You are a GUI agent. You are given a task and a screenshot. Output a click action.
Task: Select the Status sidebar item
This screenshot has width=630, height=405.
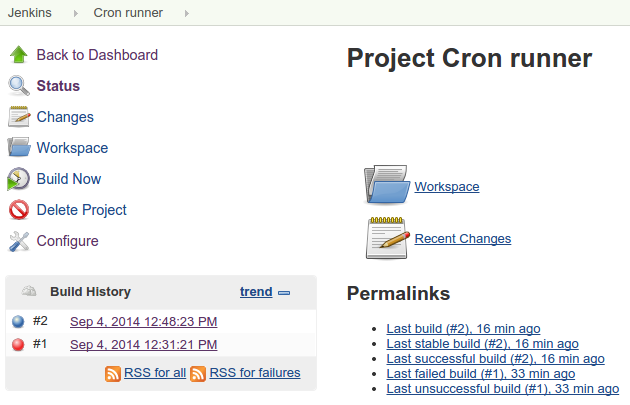tap(58, 86)
